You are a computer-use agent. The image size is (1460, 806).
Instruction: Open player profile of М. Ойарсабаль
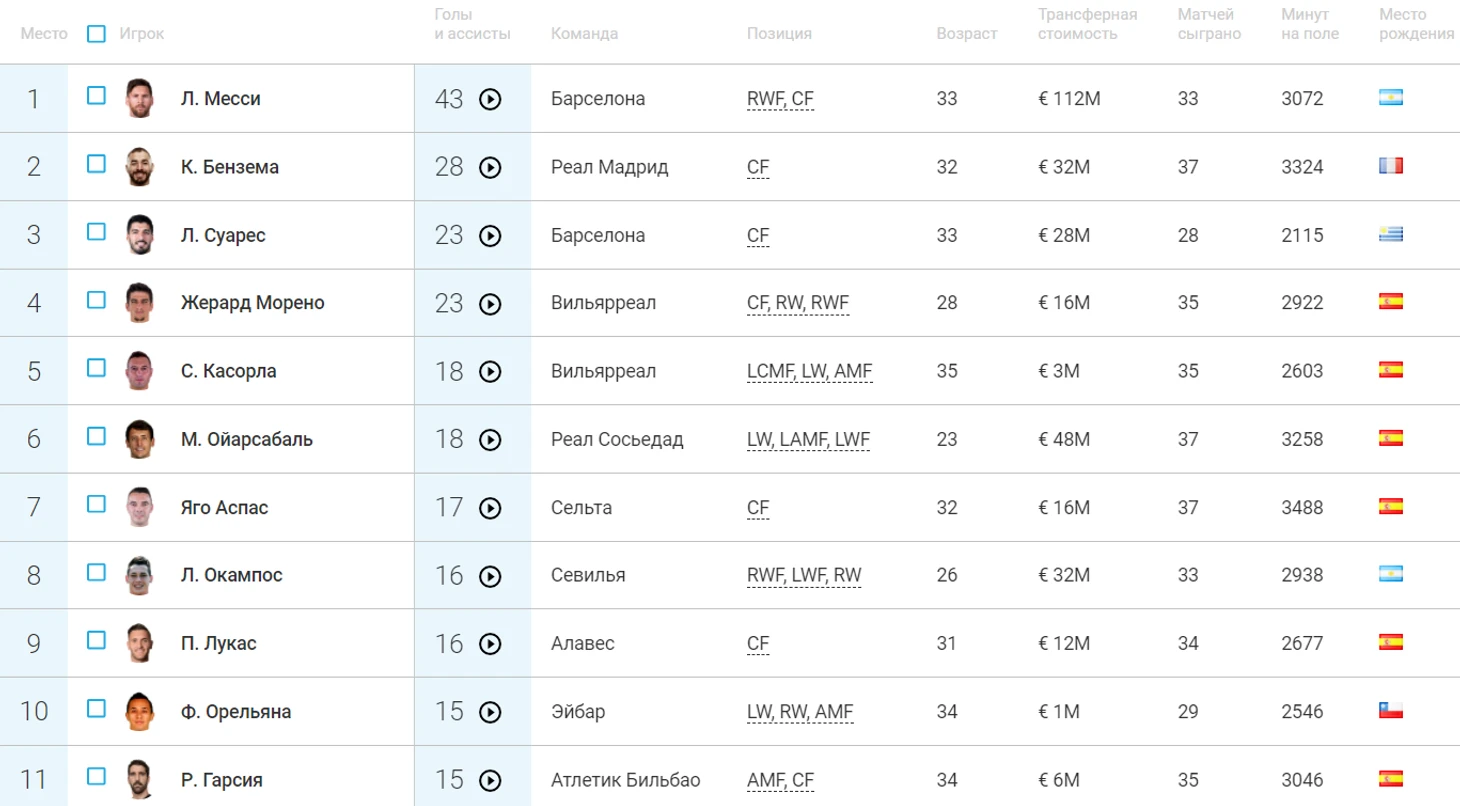click(x=247, y=439)
